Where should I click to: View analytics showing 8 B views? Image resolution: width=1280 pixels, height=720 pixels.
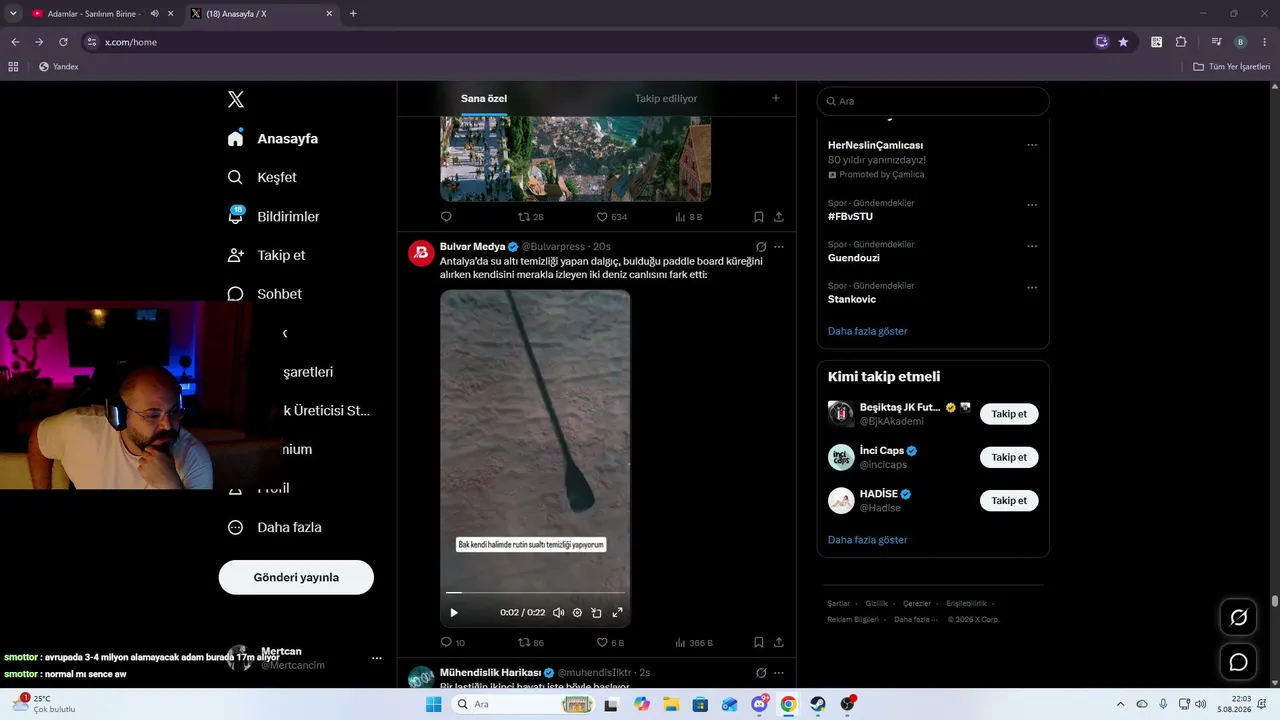tap(689, 217)
